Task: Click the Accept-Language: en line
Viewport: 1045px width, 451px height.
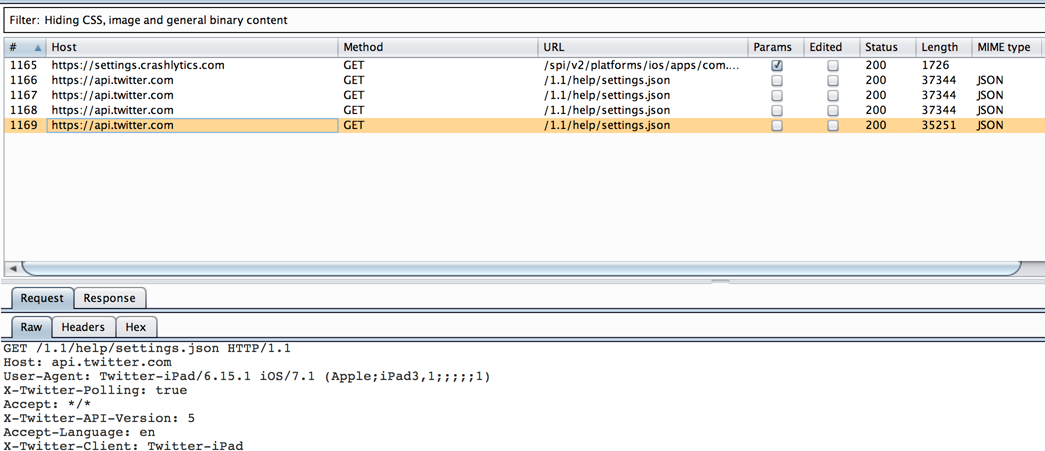Action: (x=79, y=432)
